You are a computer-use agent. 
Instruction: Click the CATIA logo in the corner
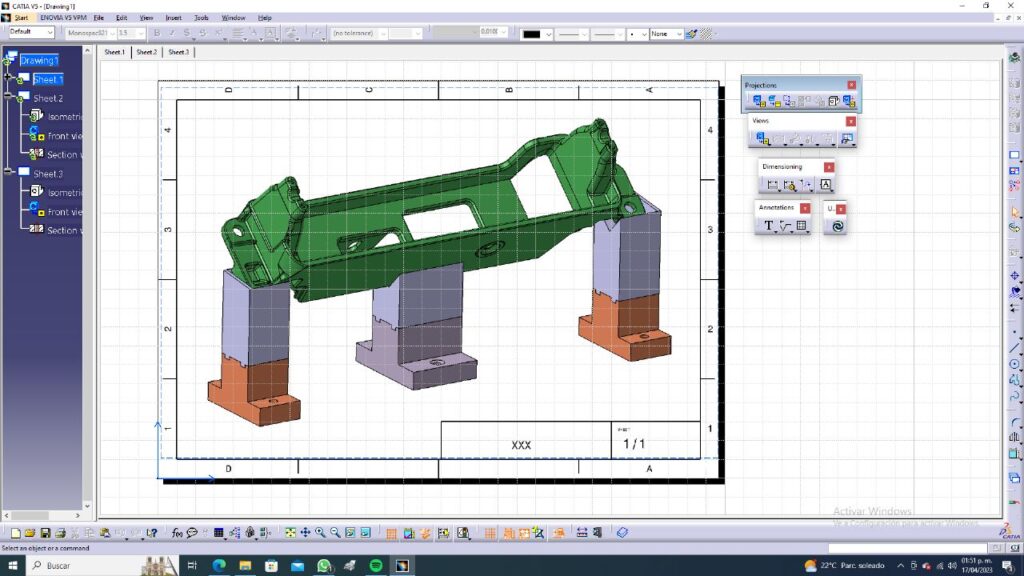click(1010, 532)
